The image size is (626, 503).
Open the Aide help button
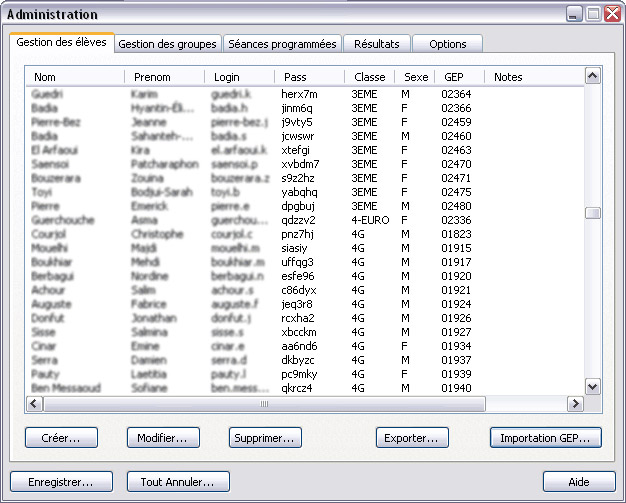[x=579, y=481]
